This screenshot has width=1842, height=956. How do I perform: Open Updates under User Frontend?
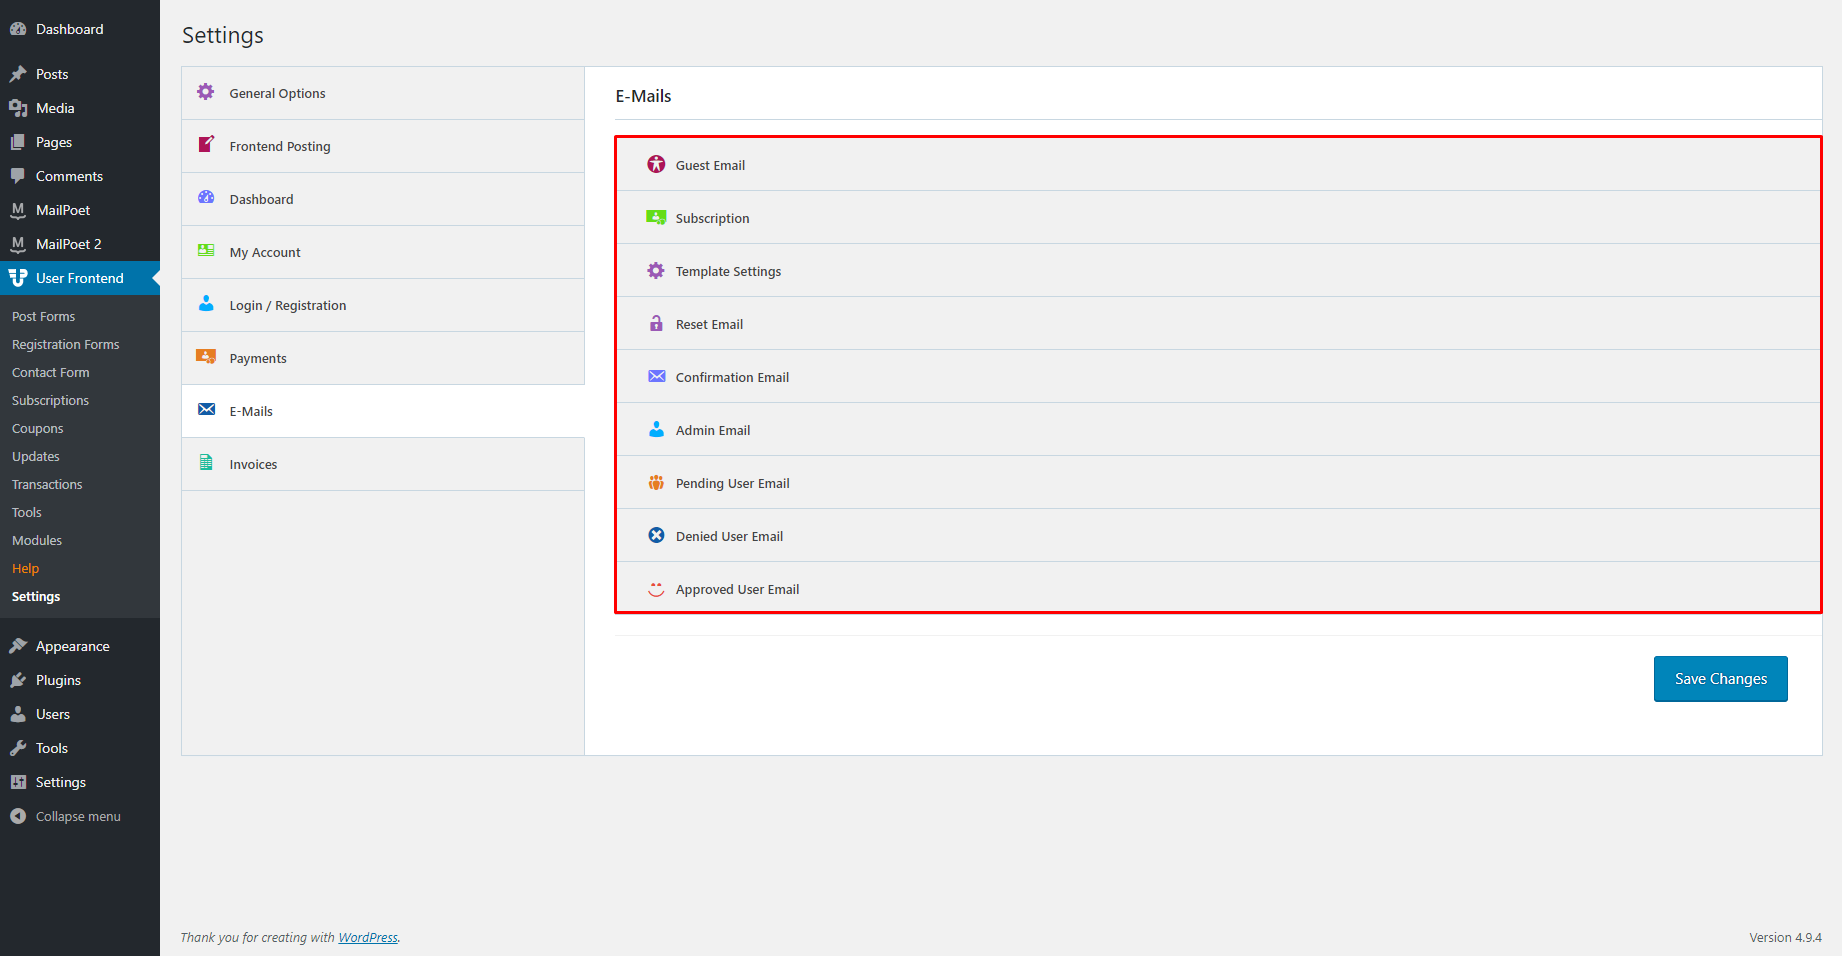coord(35,456)
